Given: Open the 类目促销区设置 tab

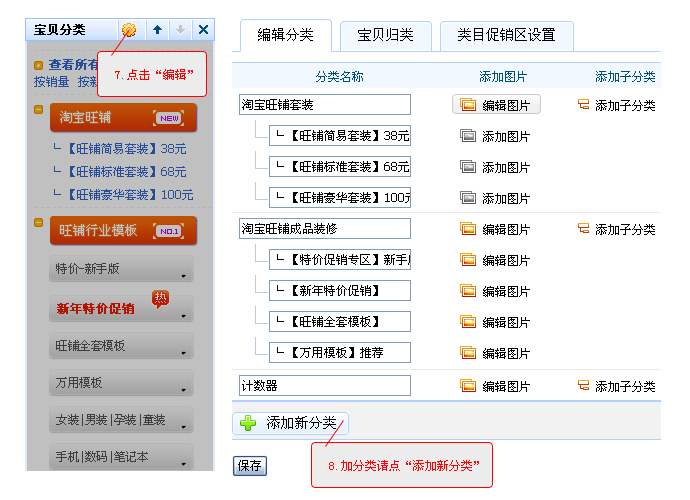Looking at the screenshot, I should [x=506, y=35].
